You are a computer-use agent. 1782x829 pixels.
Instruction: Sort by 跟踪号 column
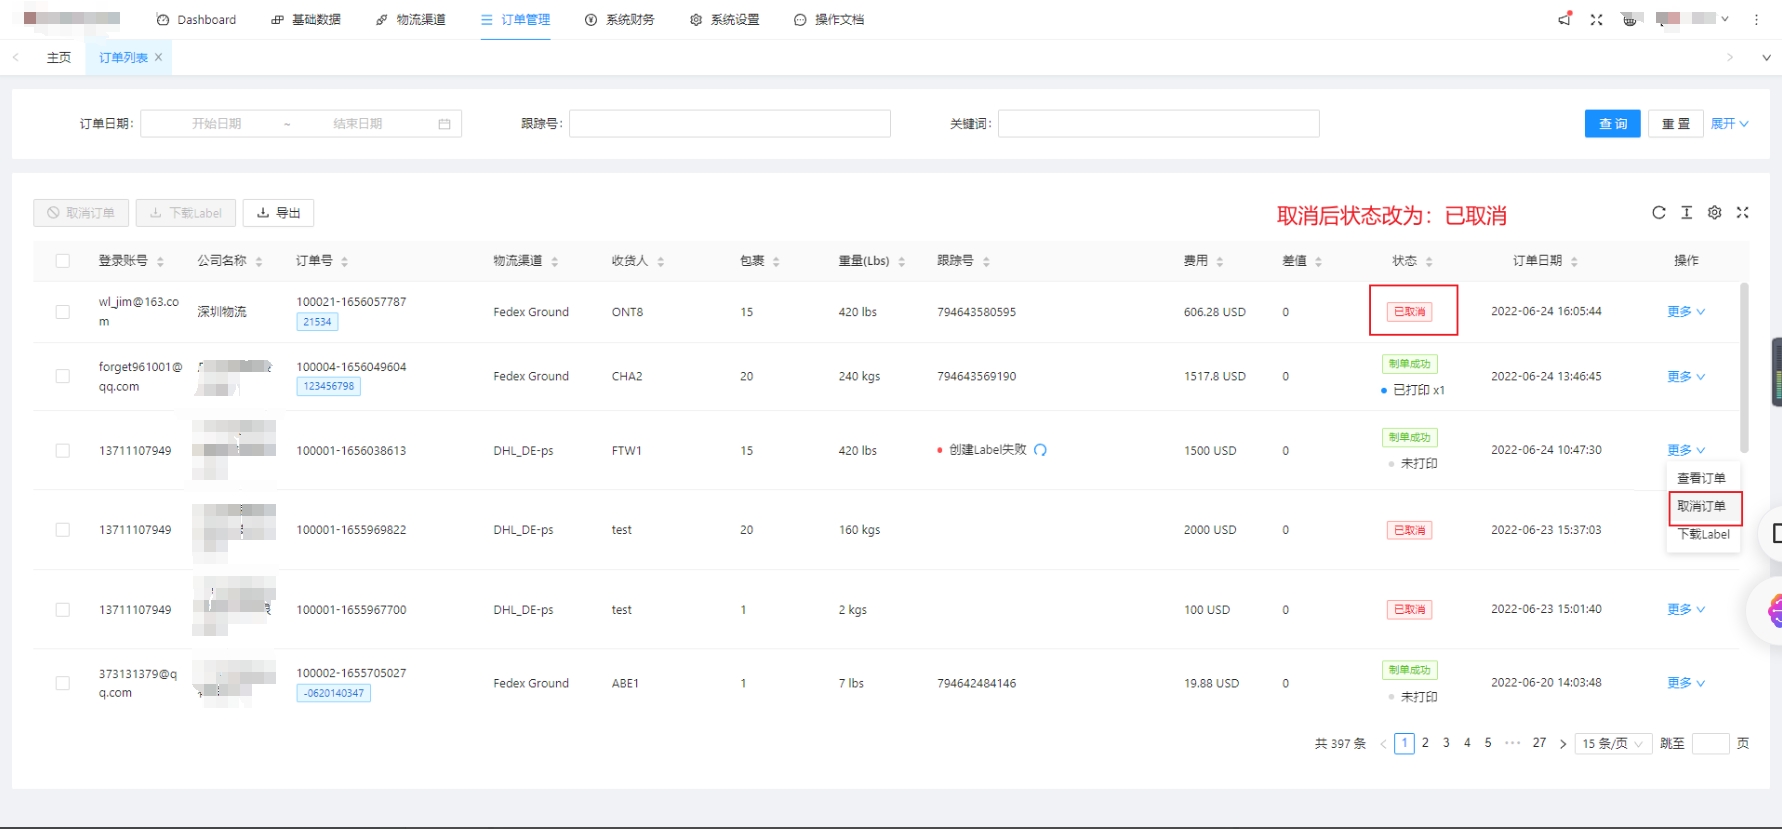pos(986,261)
